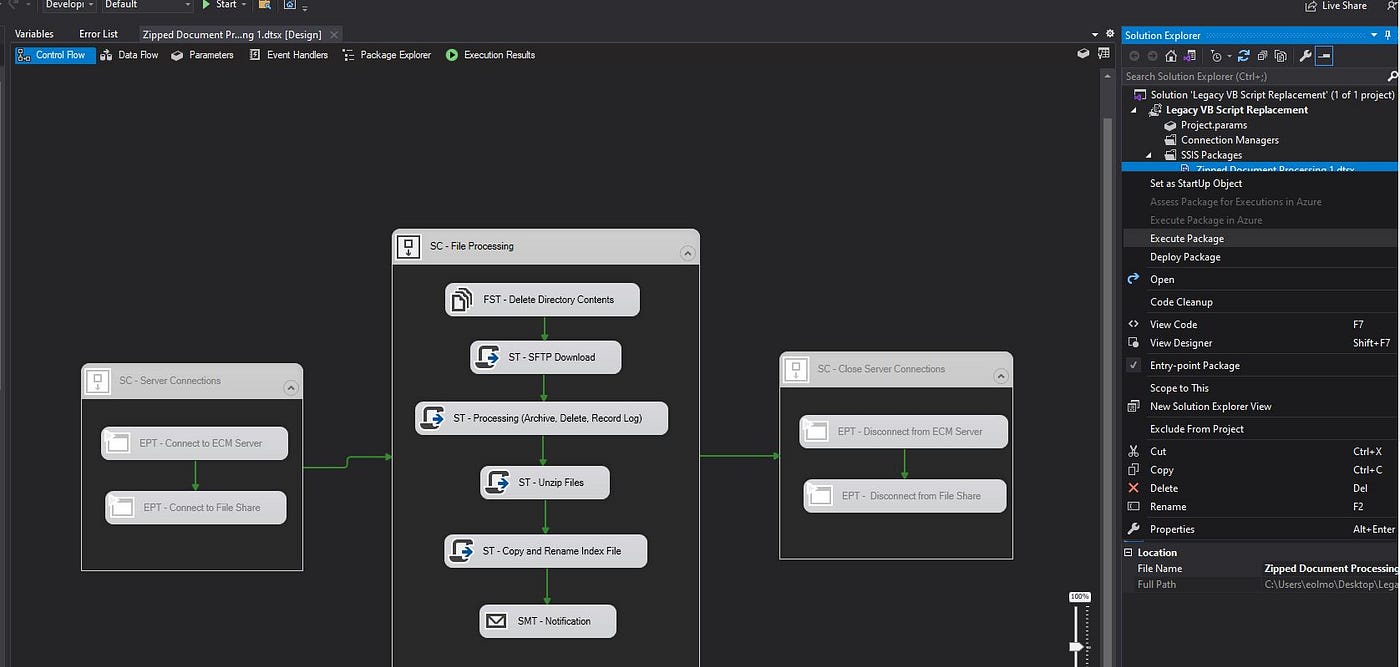Click the zoom slider handle
The height and width of the screenshot is (667, 1400).
[x=1078, y=647]
